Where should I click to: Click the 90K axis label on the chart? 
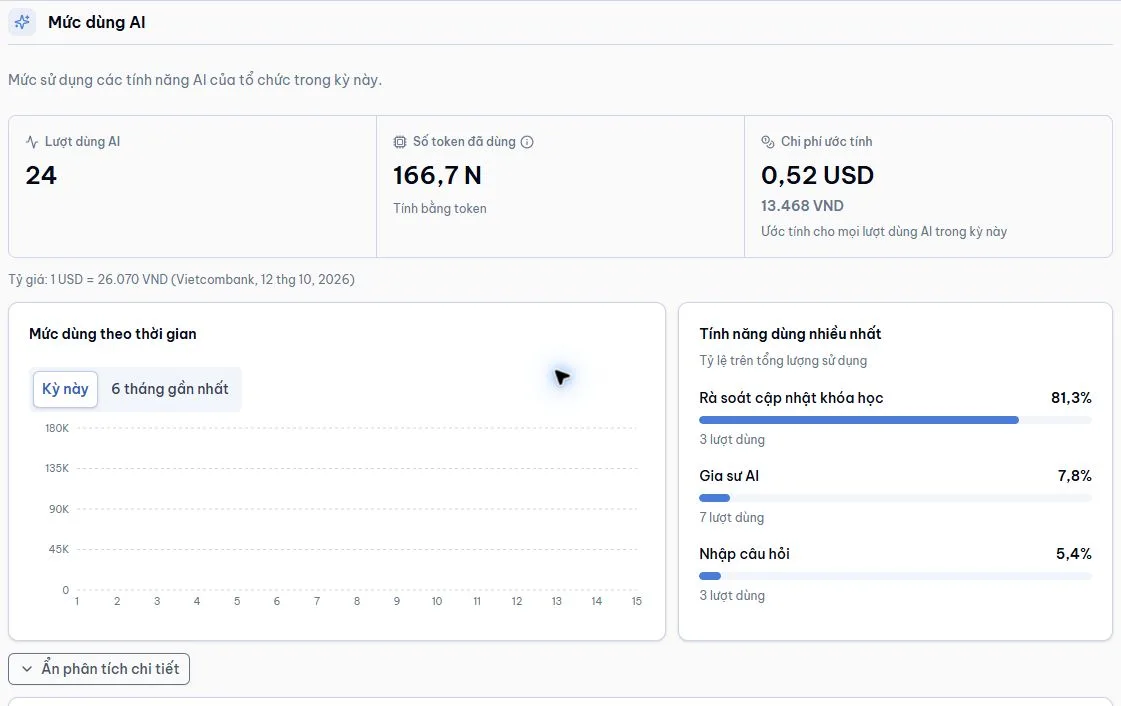pyautogui.click(x=59, y=509)
